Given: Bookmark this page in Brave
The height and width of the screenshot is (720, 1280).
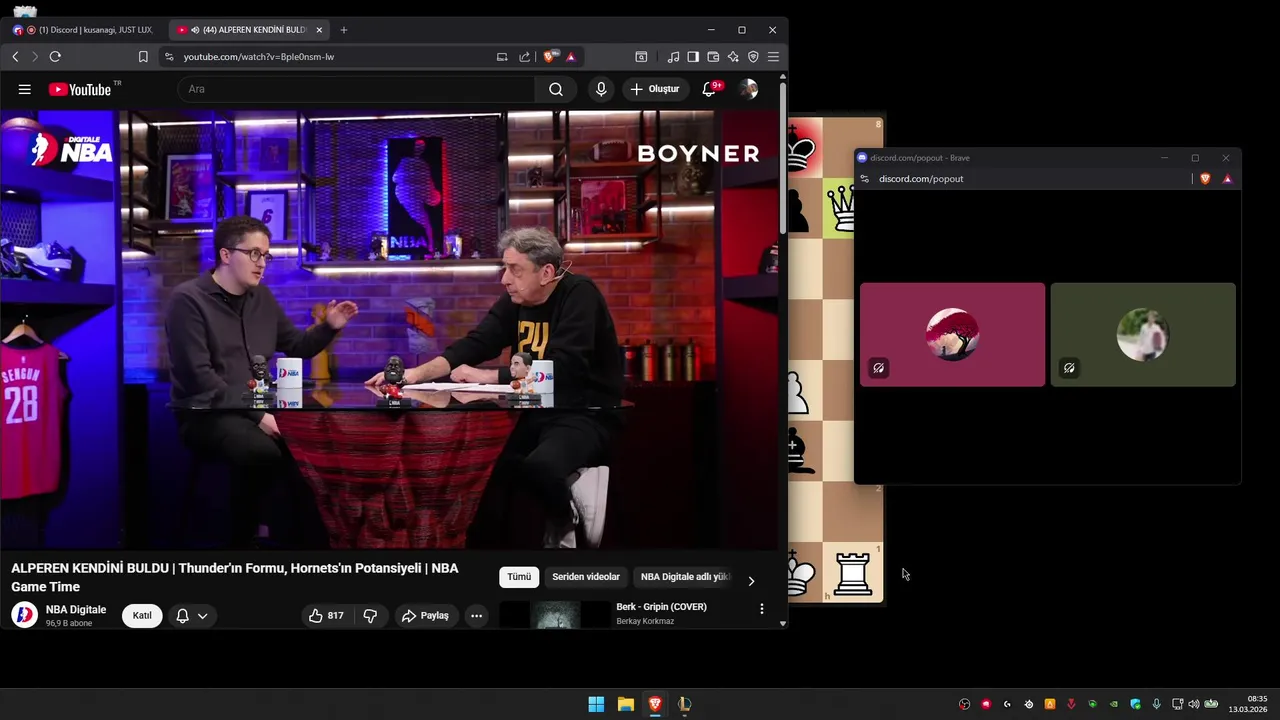Looking at the screenshot, I should 143,57.
